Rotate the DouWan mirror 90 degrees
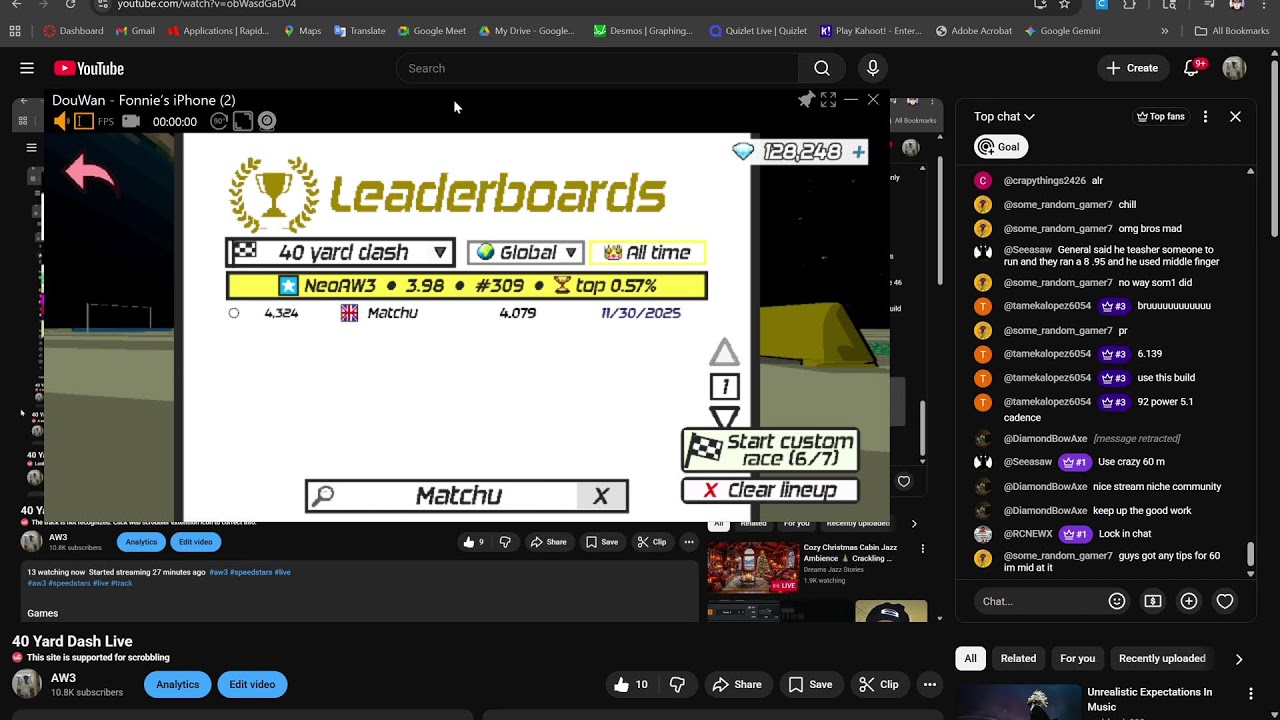 point(219,121)
